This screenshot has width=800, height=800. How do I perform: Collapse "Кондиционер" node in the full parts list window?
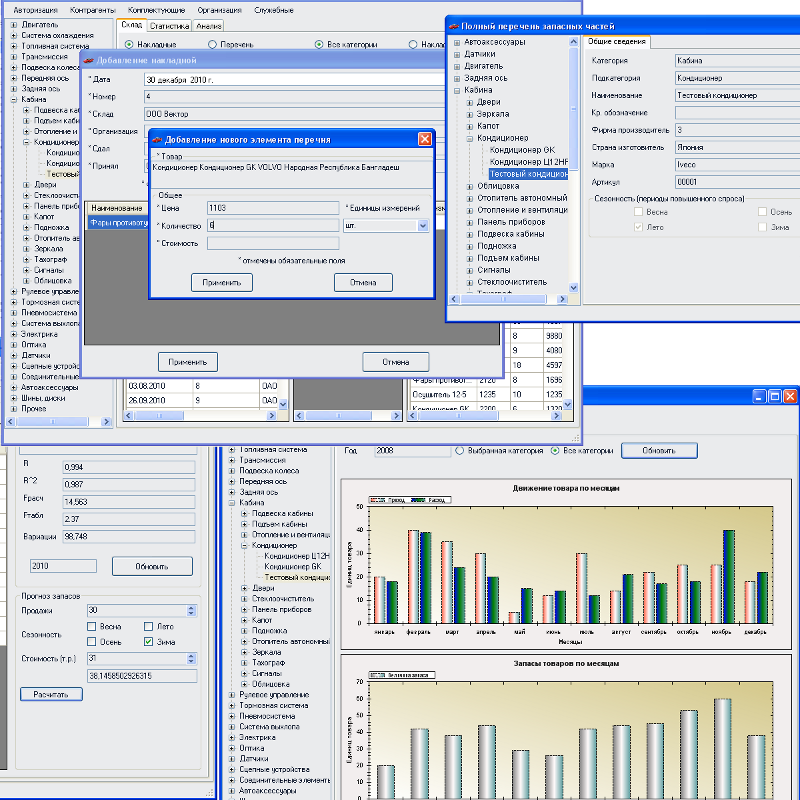pyautogui.click(x=470, y=138)
